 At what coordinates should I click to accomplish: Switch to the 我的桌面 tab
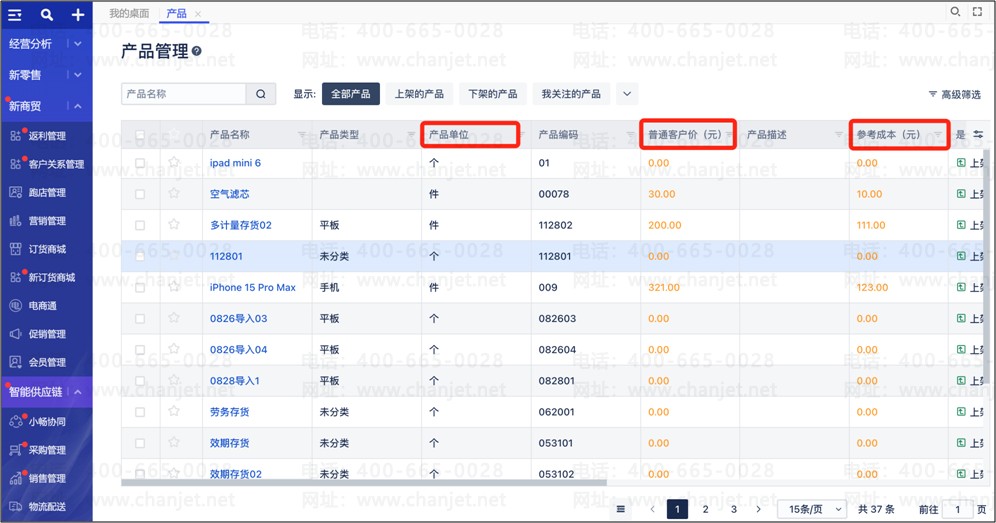coord(129,13)
